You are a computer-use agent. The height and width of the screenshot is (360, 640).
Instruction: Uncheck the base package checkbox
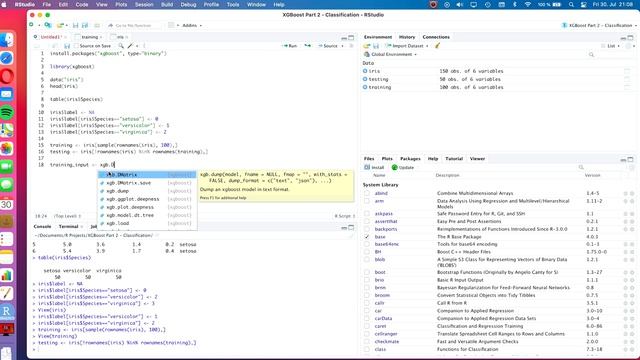[x=367, y=237]
